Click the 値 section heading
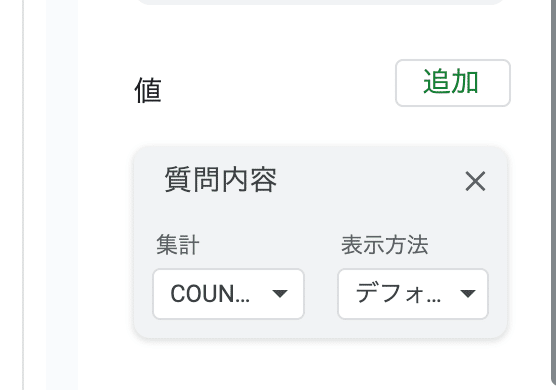556x390 pixels. pyautogui.click(x=148, y=91)
